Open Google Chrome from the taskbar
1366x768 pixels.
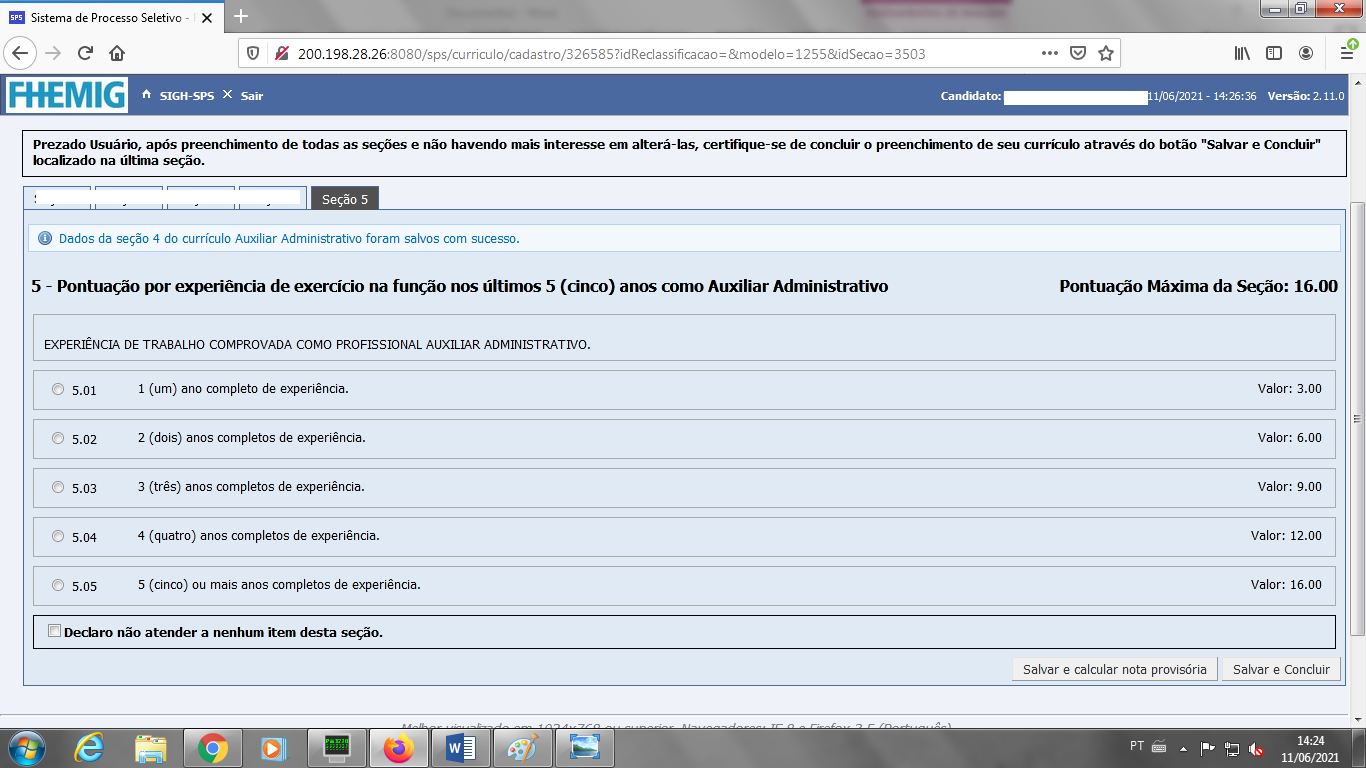click(x=212, y=748)
